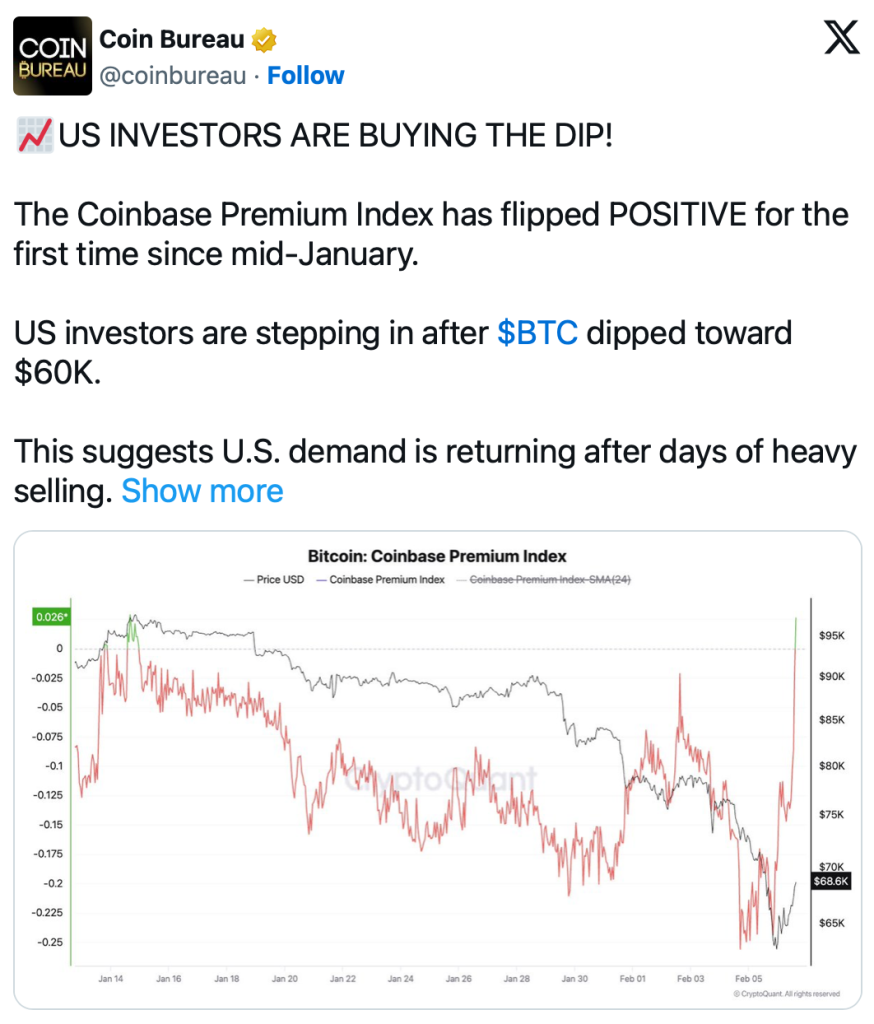Toggle the Price USD legend series
874x1024 pixels.
pos(276,580)
